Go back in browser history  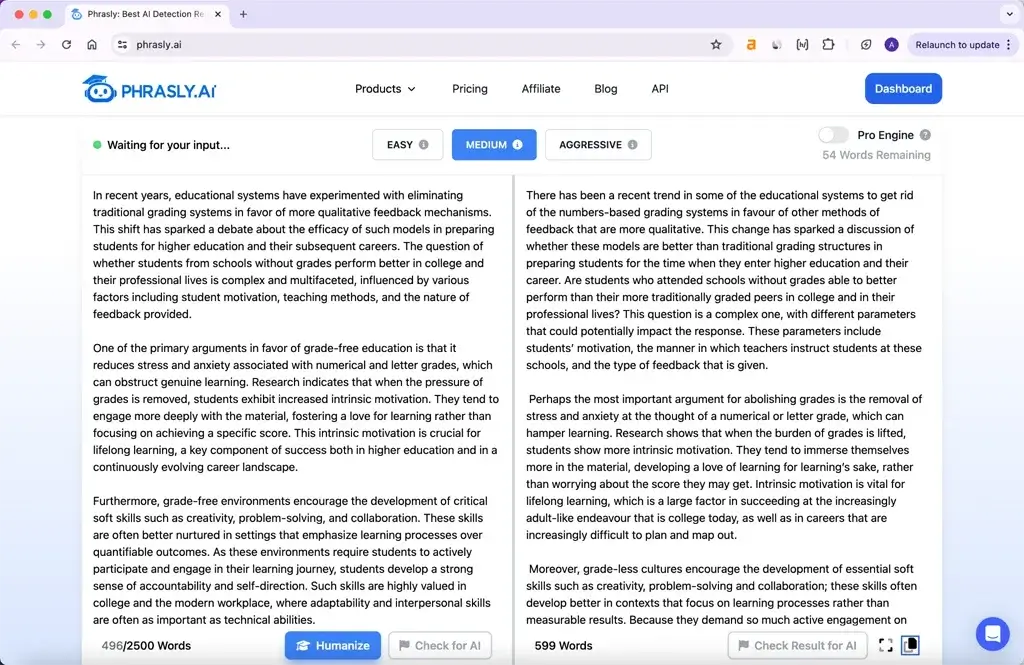(x=16, y=44)
